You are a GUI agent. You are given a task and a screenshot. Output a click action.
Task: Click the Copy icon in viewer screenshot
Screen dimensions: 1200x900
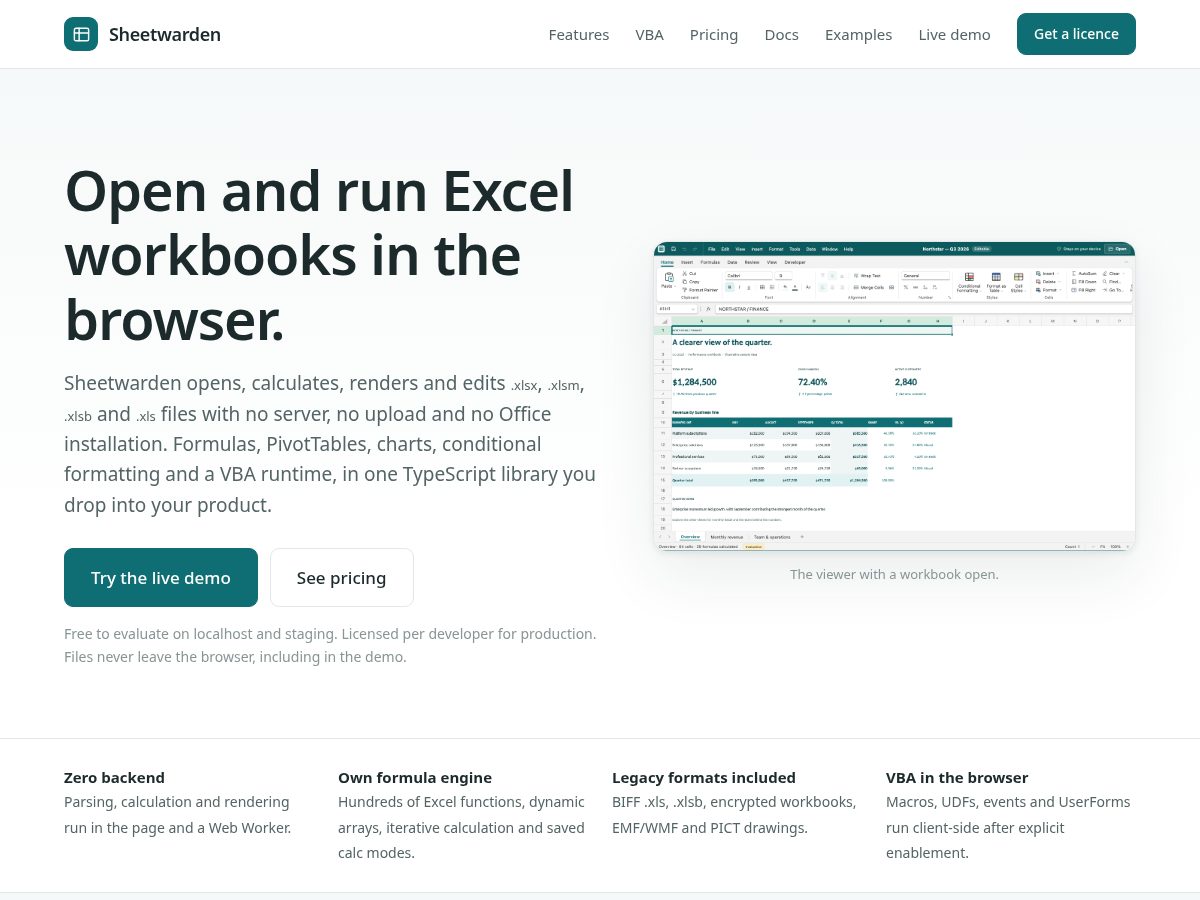tap(685, 282)
